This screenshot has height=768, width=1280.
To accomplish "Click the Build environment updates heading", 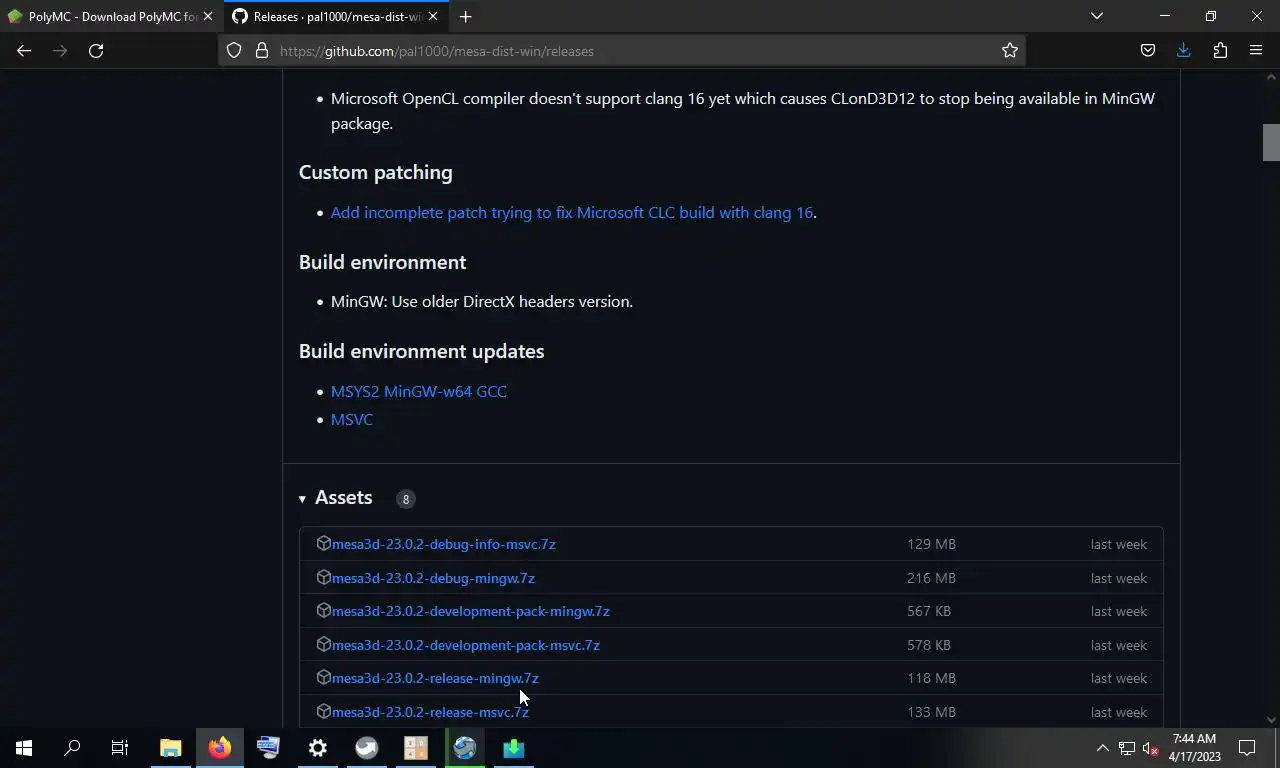I will pyautogui.click(x=421, y=351).
